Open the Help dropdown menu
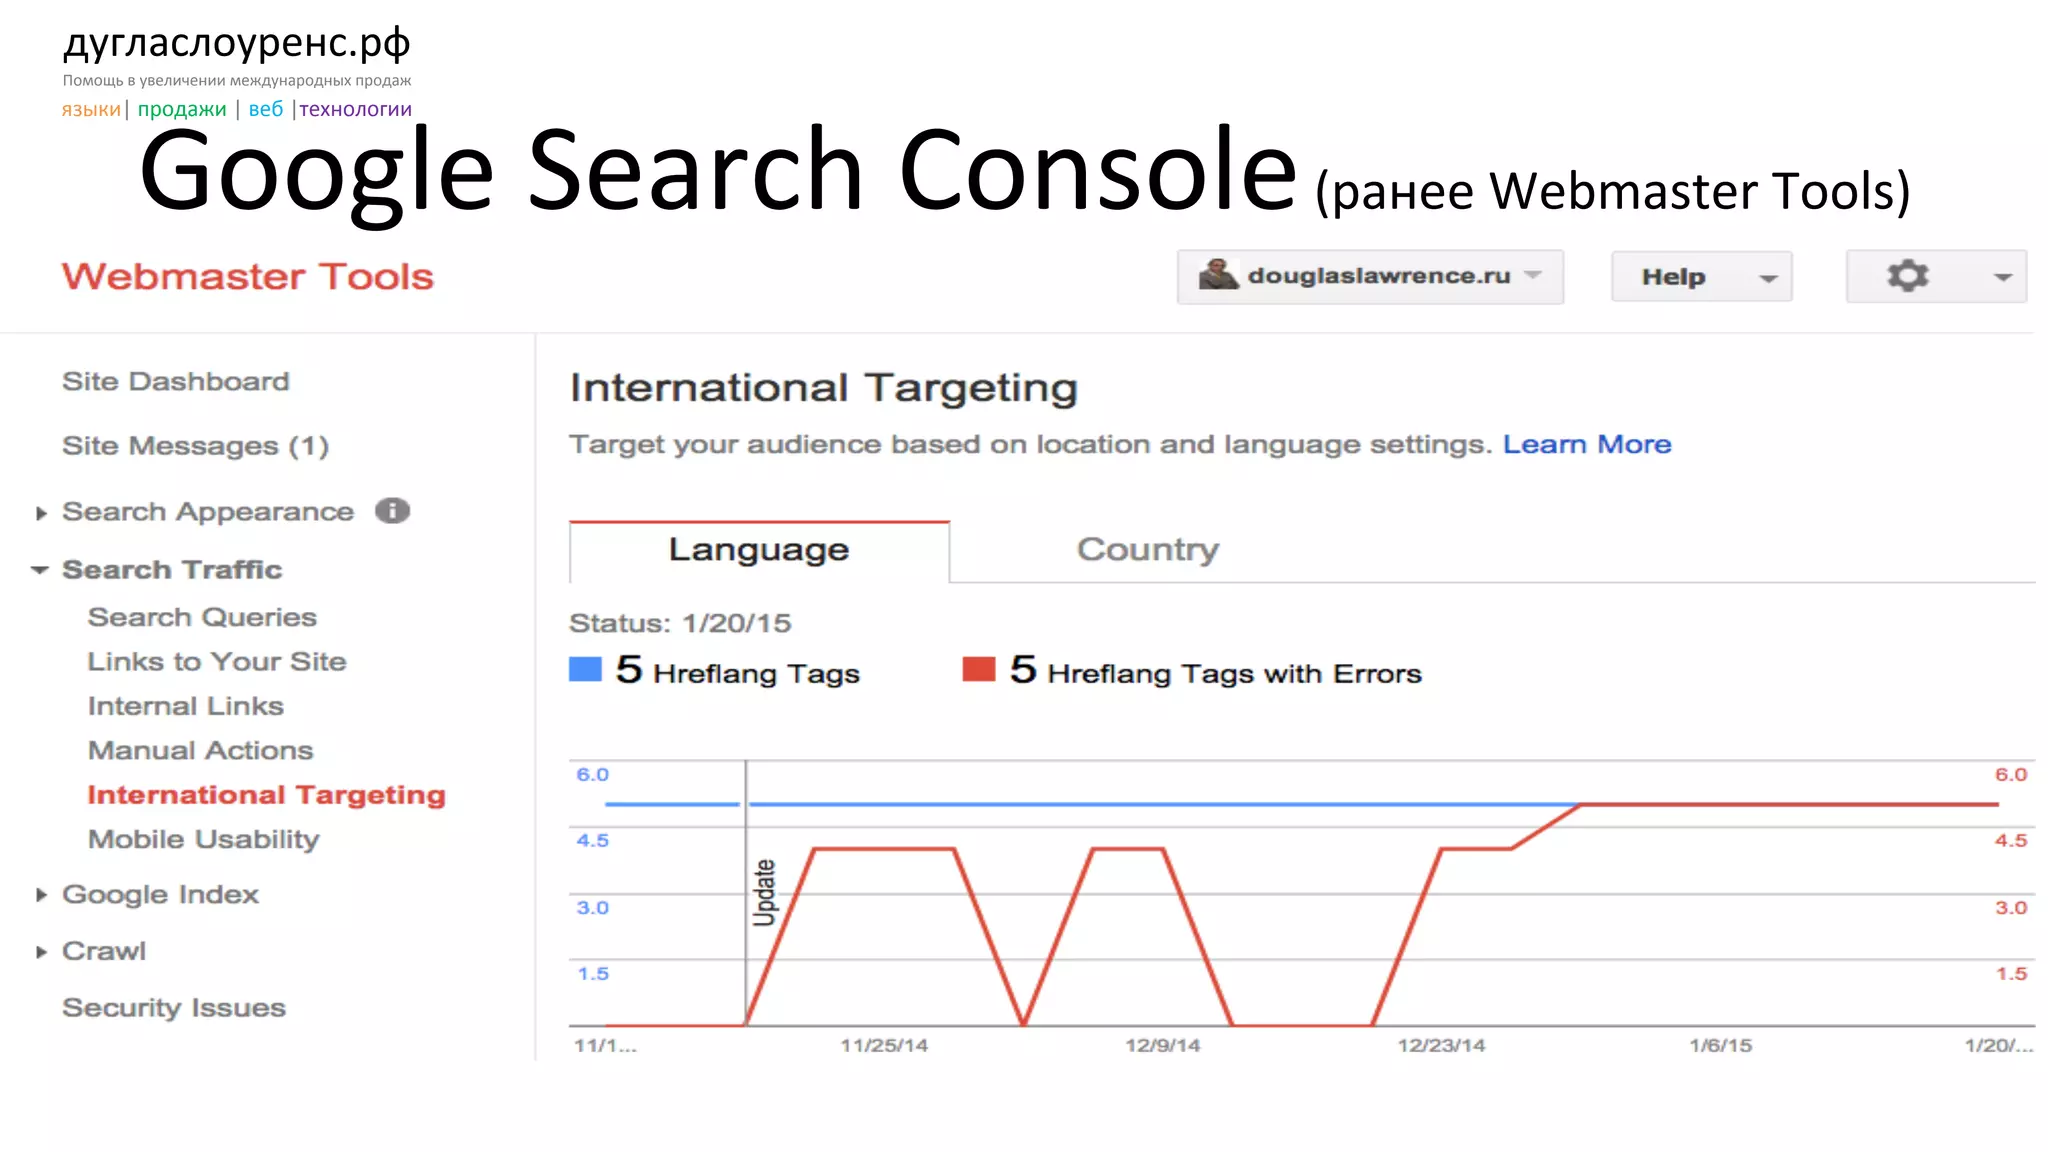The width and height of the screenshot is (2048, 1152). coord(1701,277)
